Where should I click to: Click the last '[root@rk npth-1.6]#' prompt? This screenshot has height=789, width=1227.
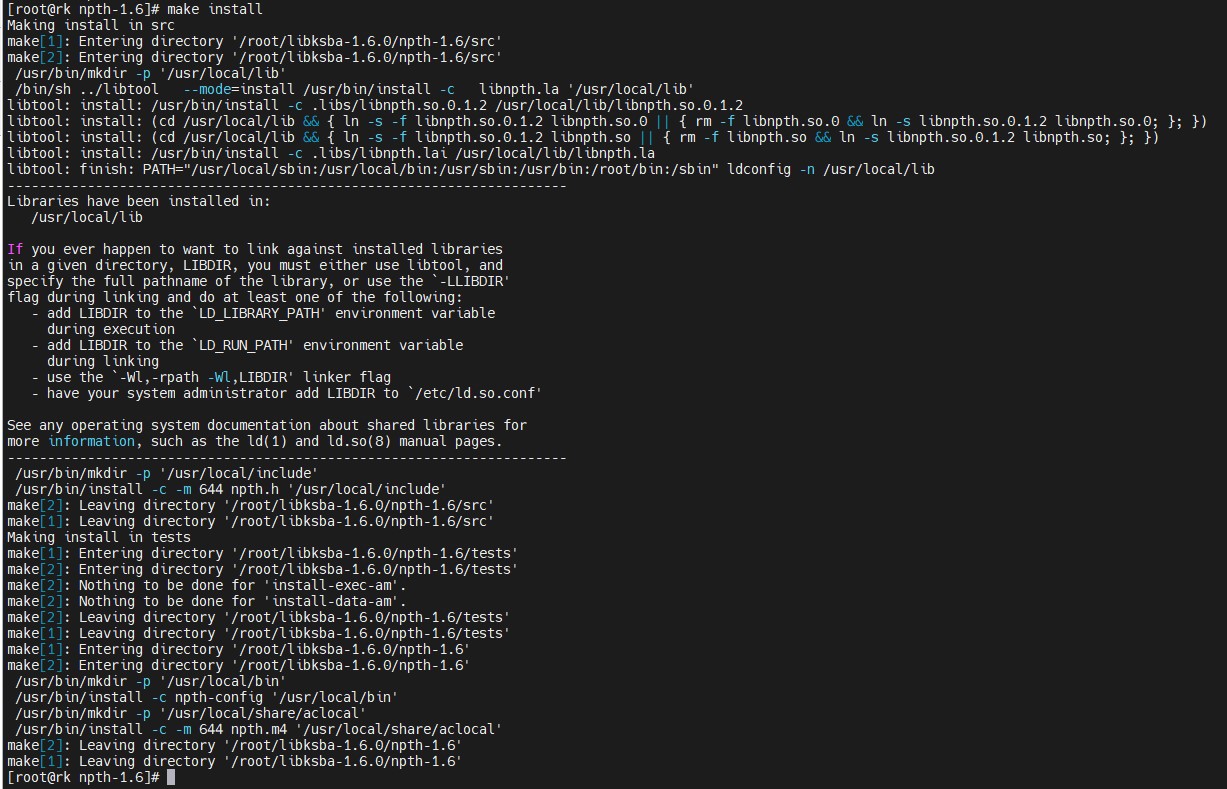(83, 777)
